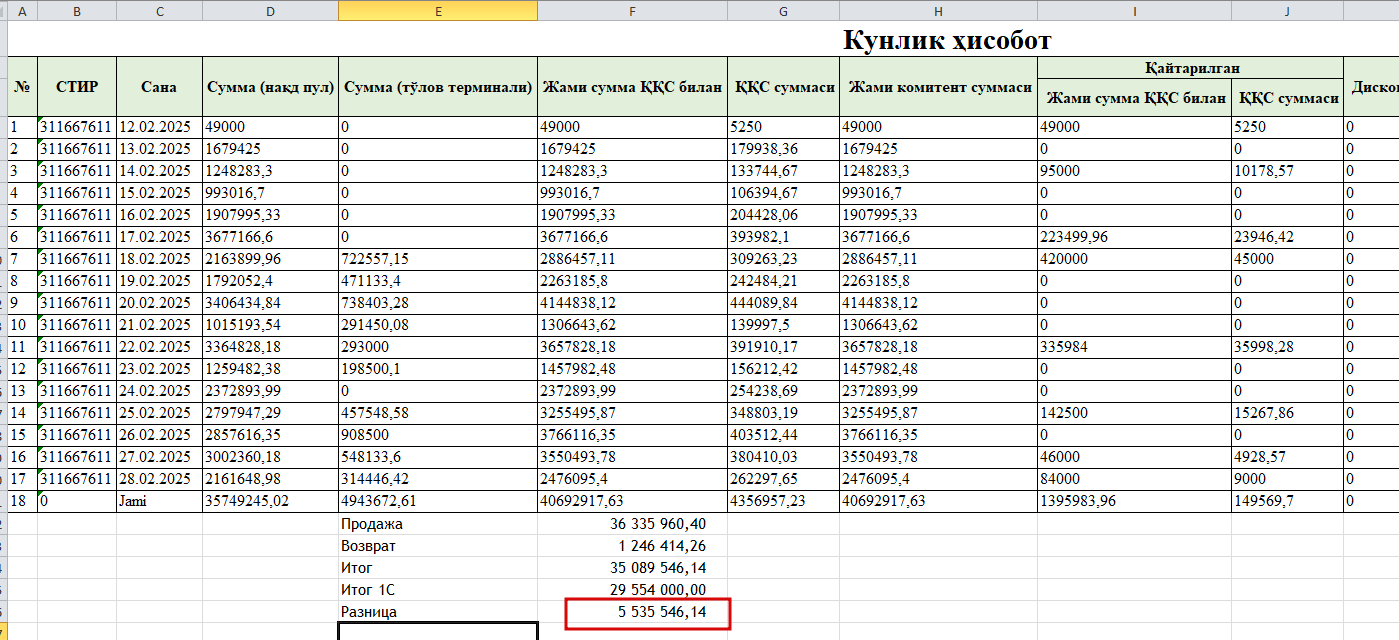Viewport: 1399px width, 640px height.
Task: Select the terminal amount cell 471133,4
Action: point(438,281)
